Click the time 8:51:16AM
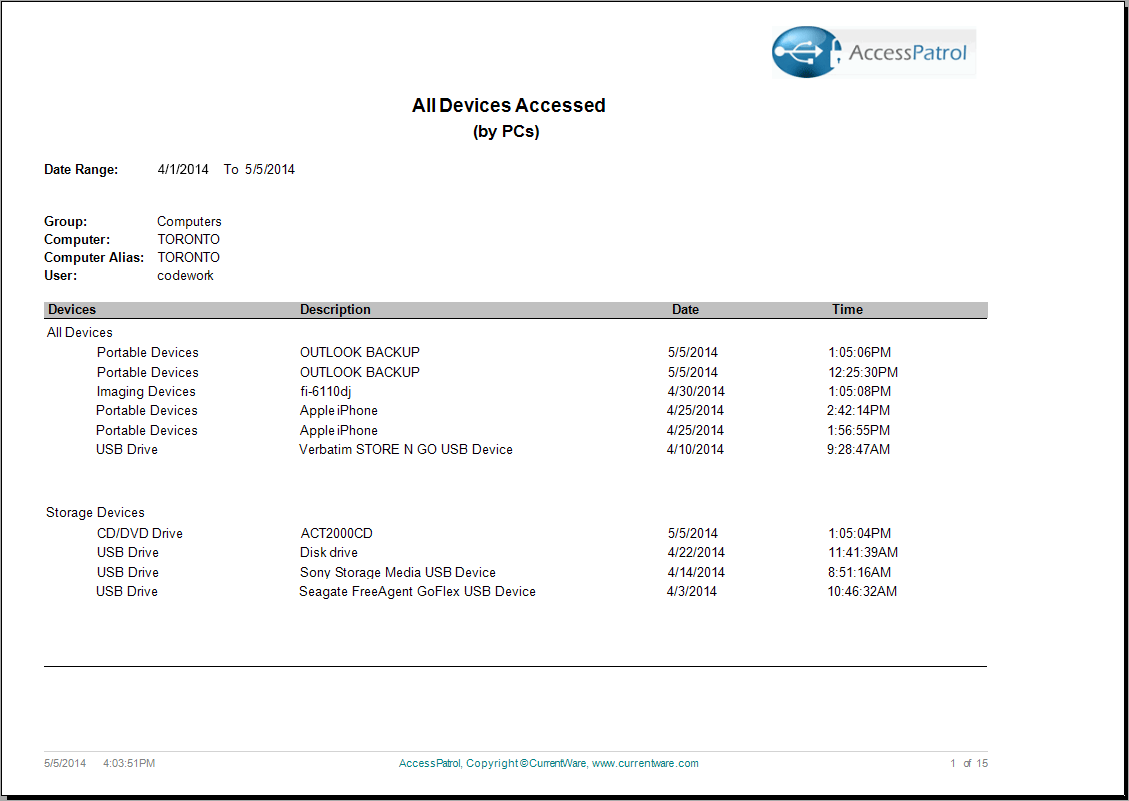The width and height of the screenshot is (1129, 801). pyautogui.click(x=860, y=572)
